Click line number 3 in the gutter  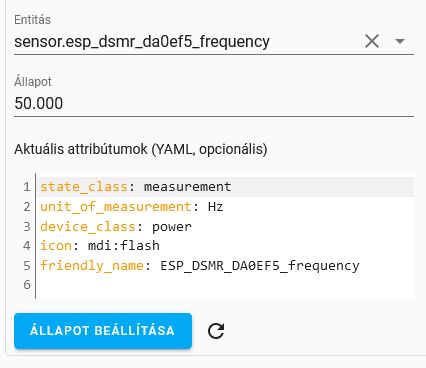pos(27,227)
